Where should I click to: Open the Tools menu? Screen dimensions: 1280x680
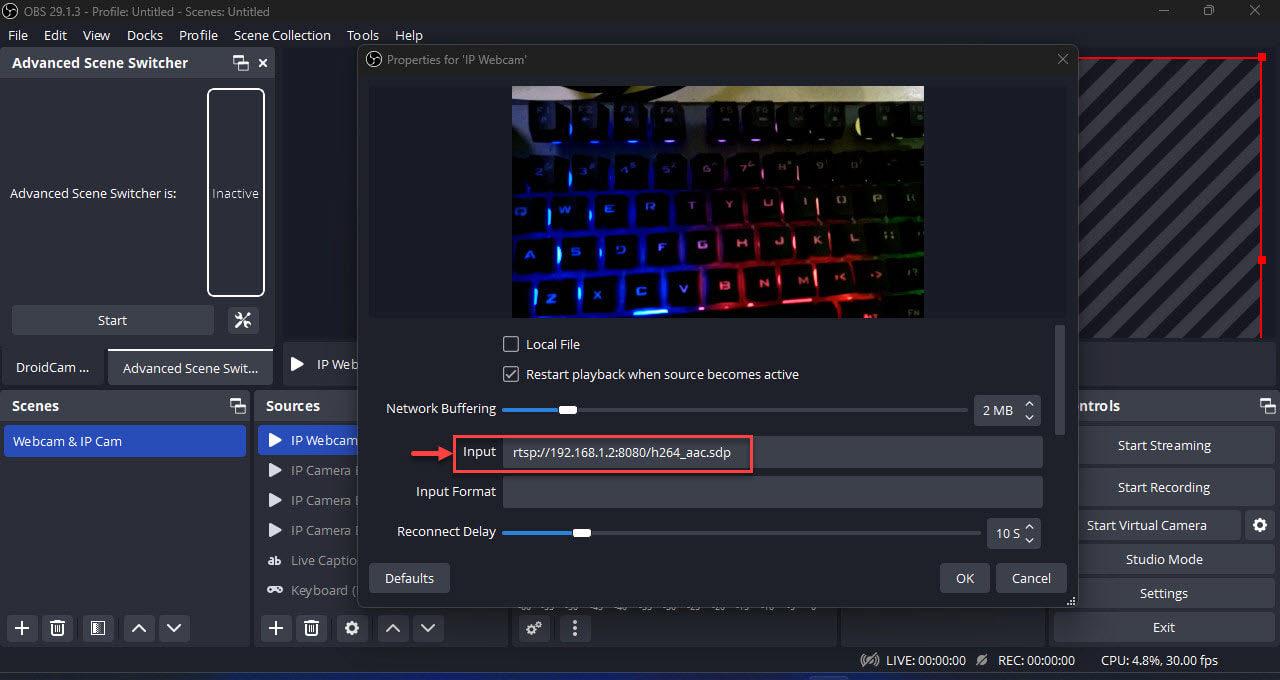[x=363, y=35]
